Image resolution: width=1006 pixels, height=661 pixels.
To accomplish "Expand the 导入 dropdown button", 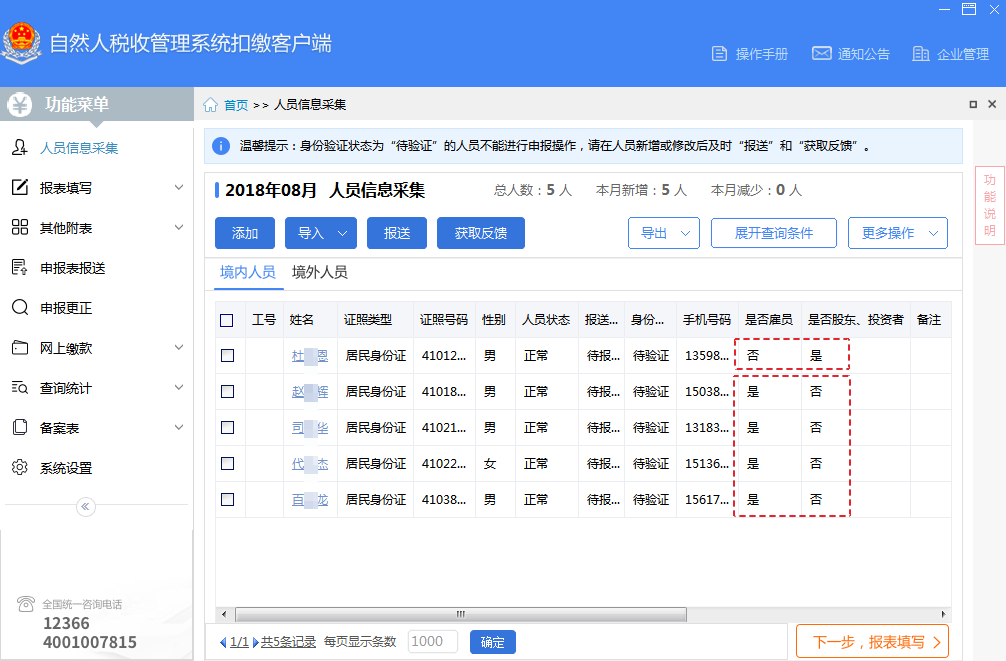I will point(321,233).
